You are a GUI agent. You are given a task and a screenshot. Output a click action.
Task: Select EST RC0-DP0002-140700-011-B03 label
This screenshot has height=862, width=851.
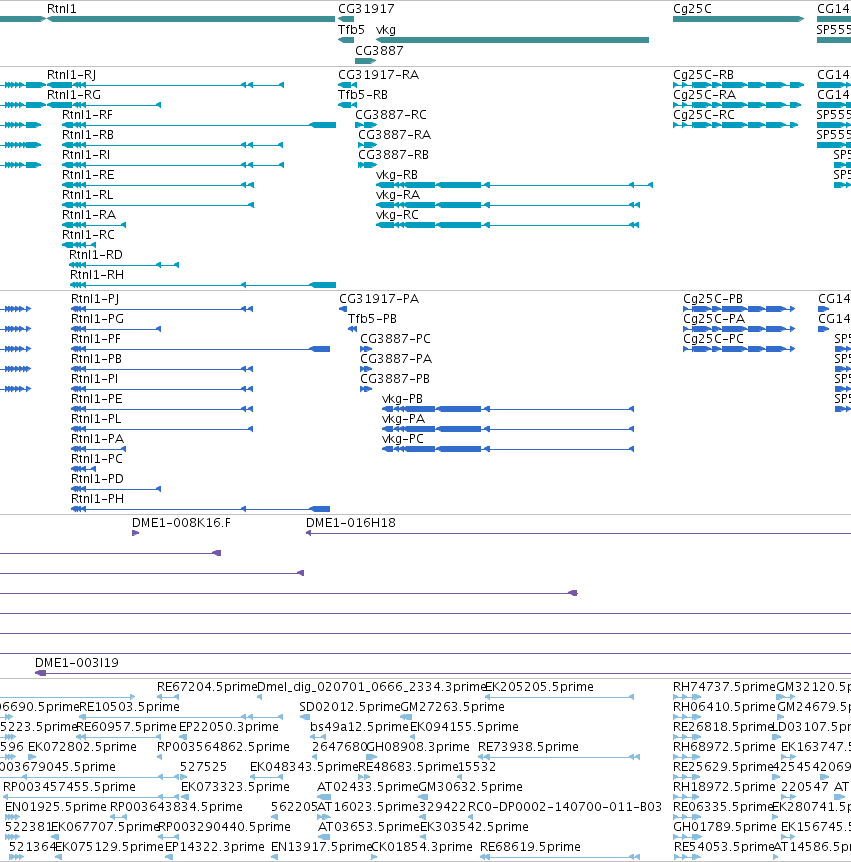565,806
